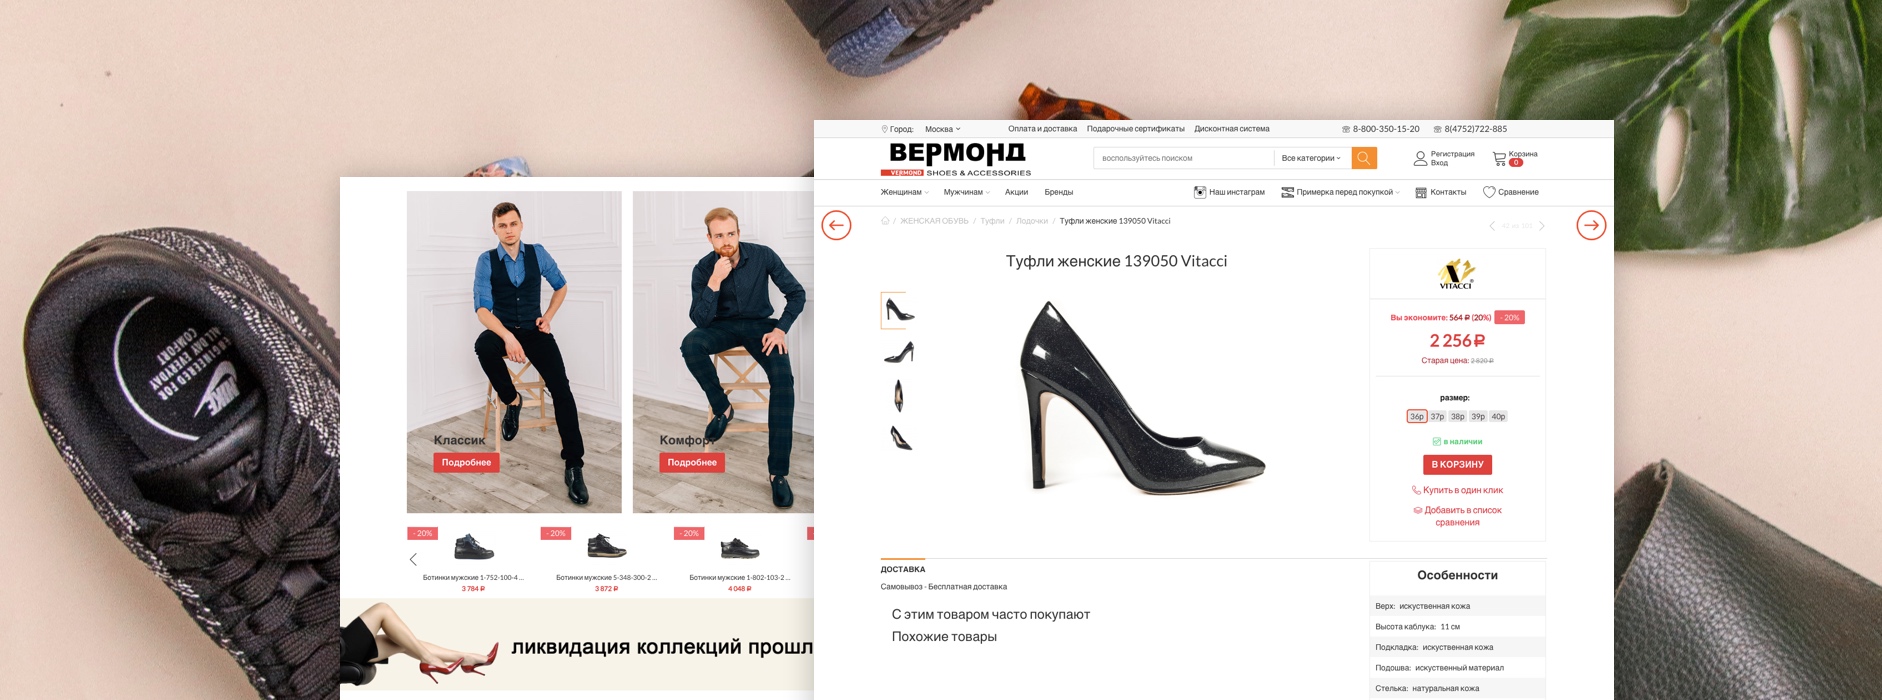Expand the Женщинам menu

point(904,192)
